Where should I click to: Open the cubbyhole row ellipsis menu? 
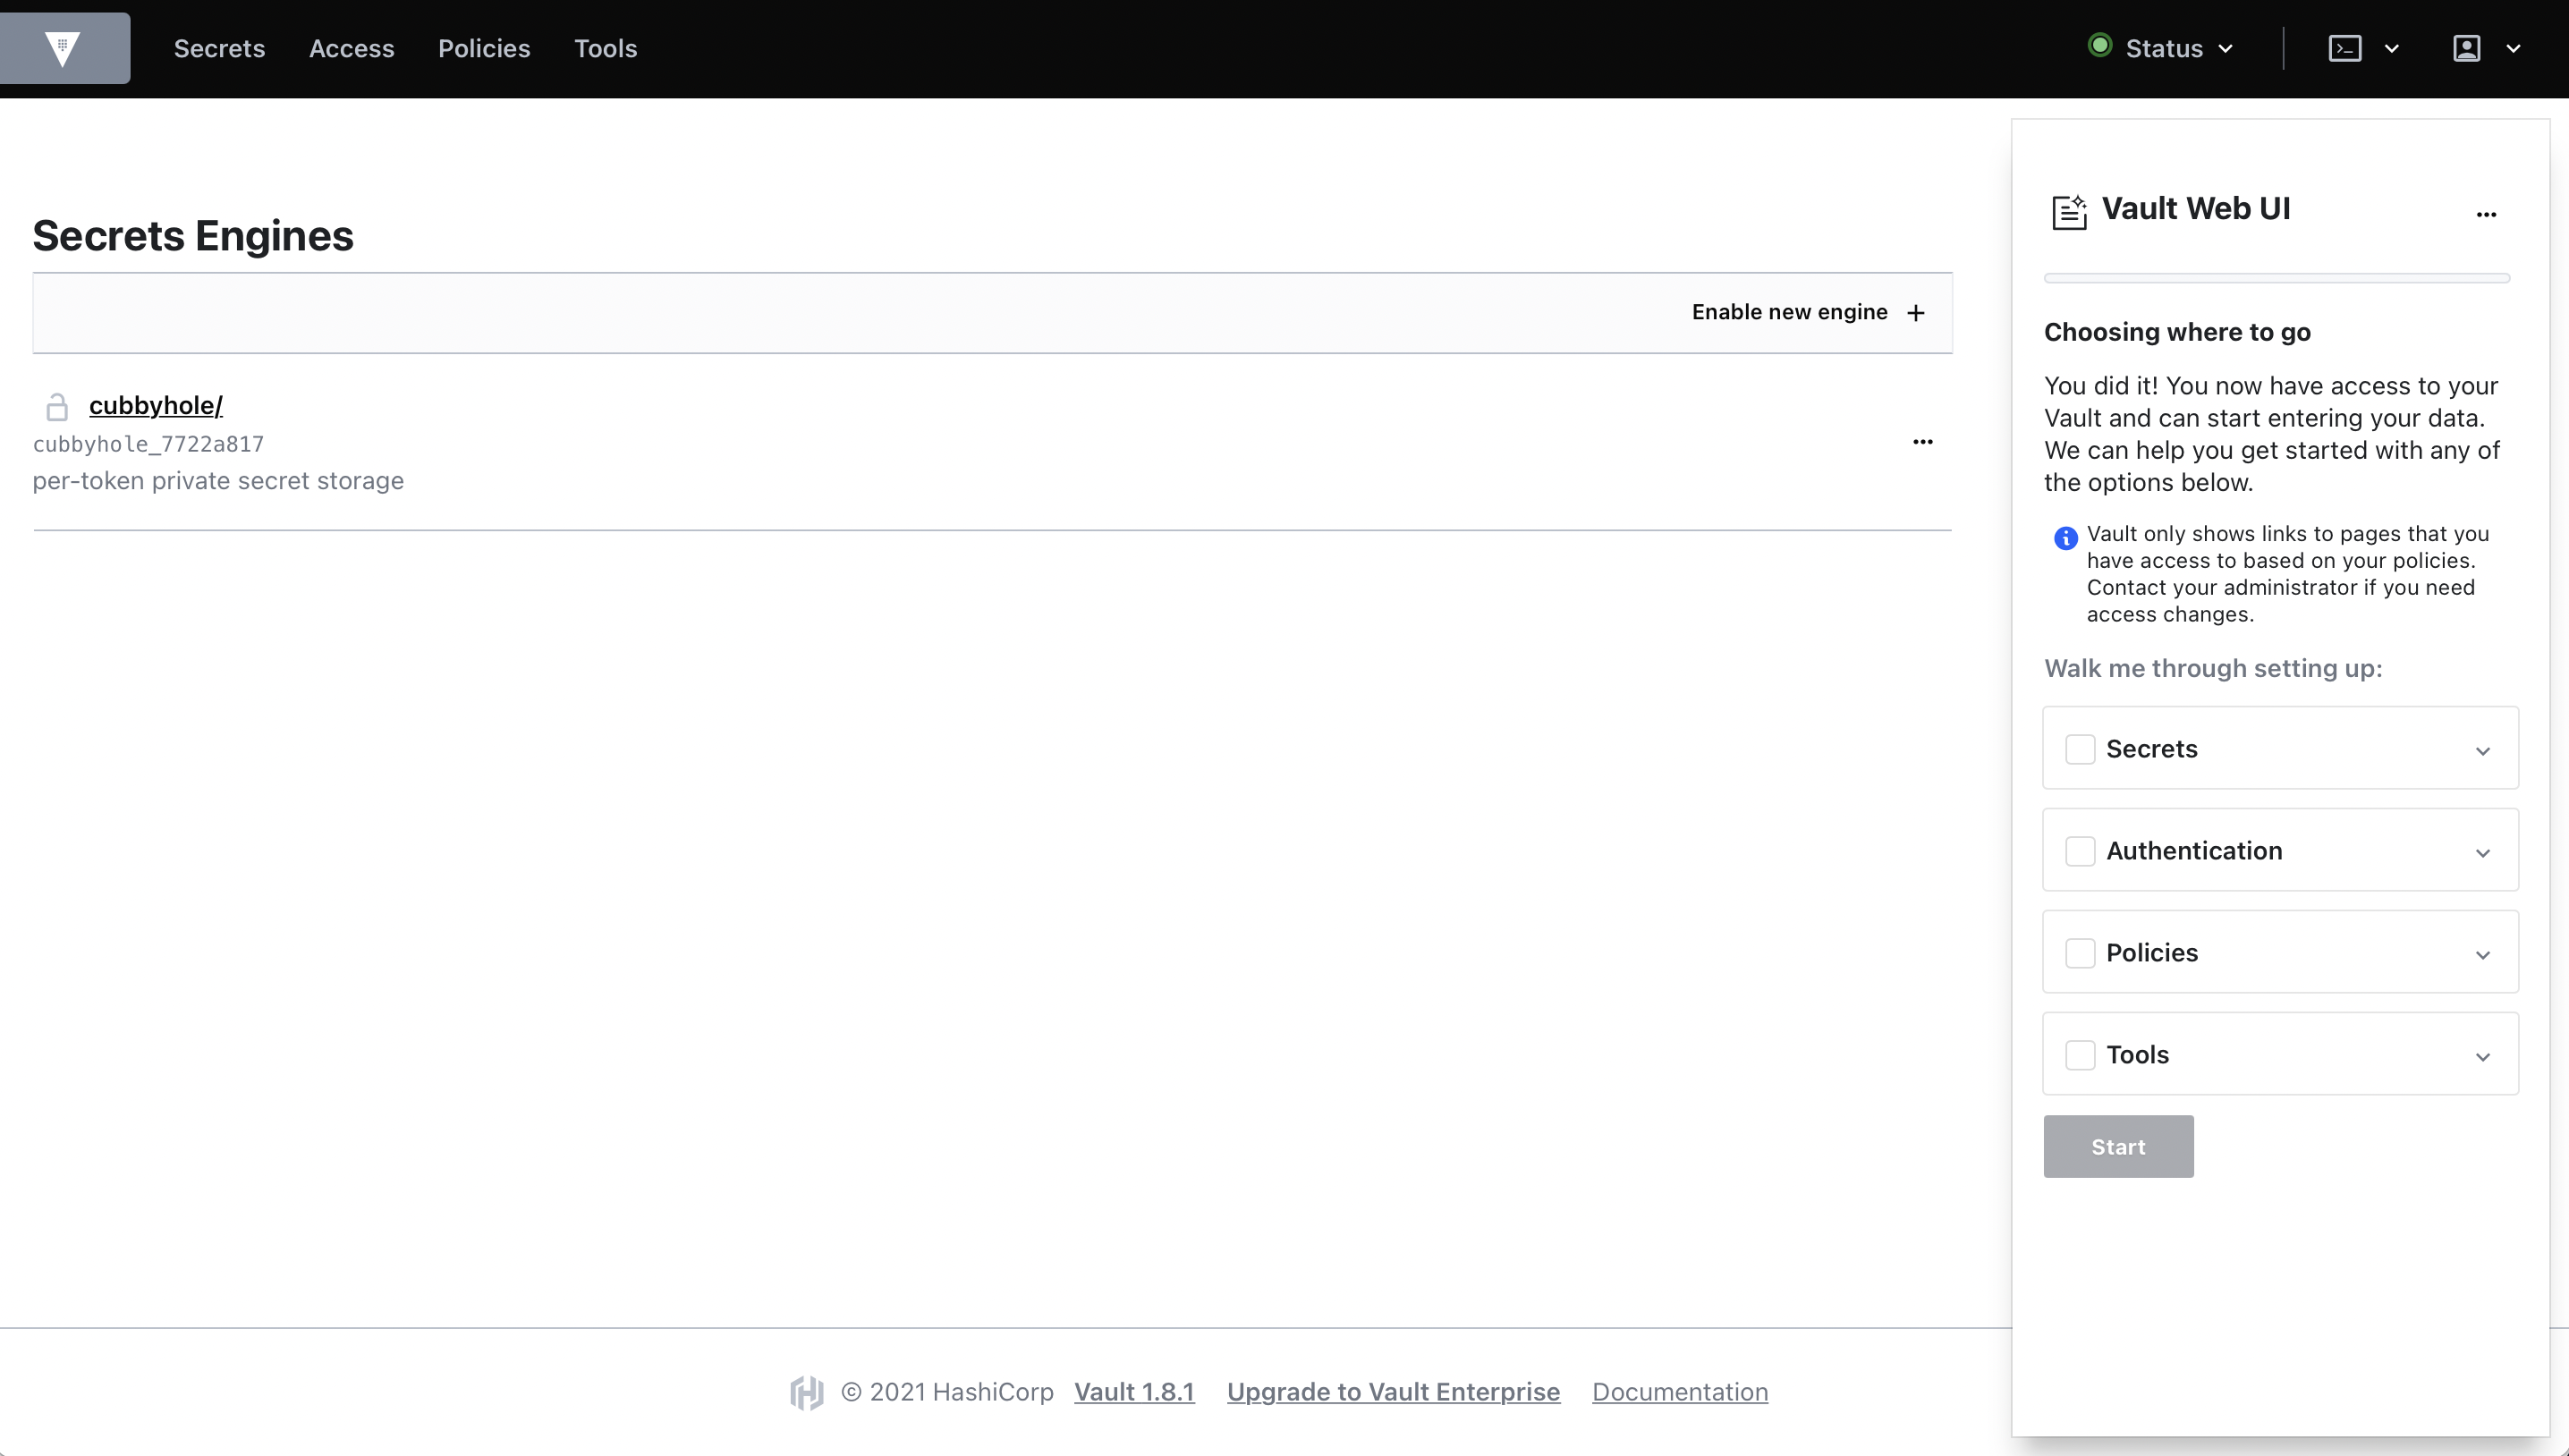point(1922,442)
